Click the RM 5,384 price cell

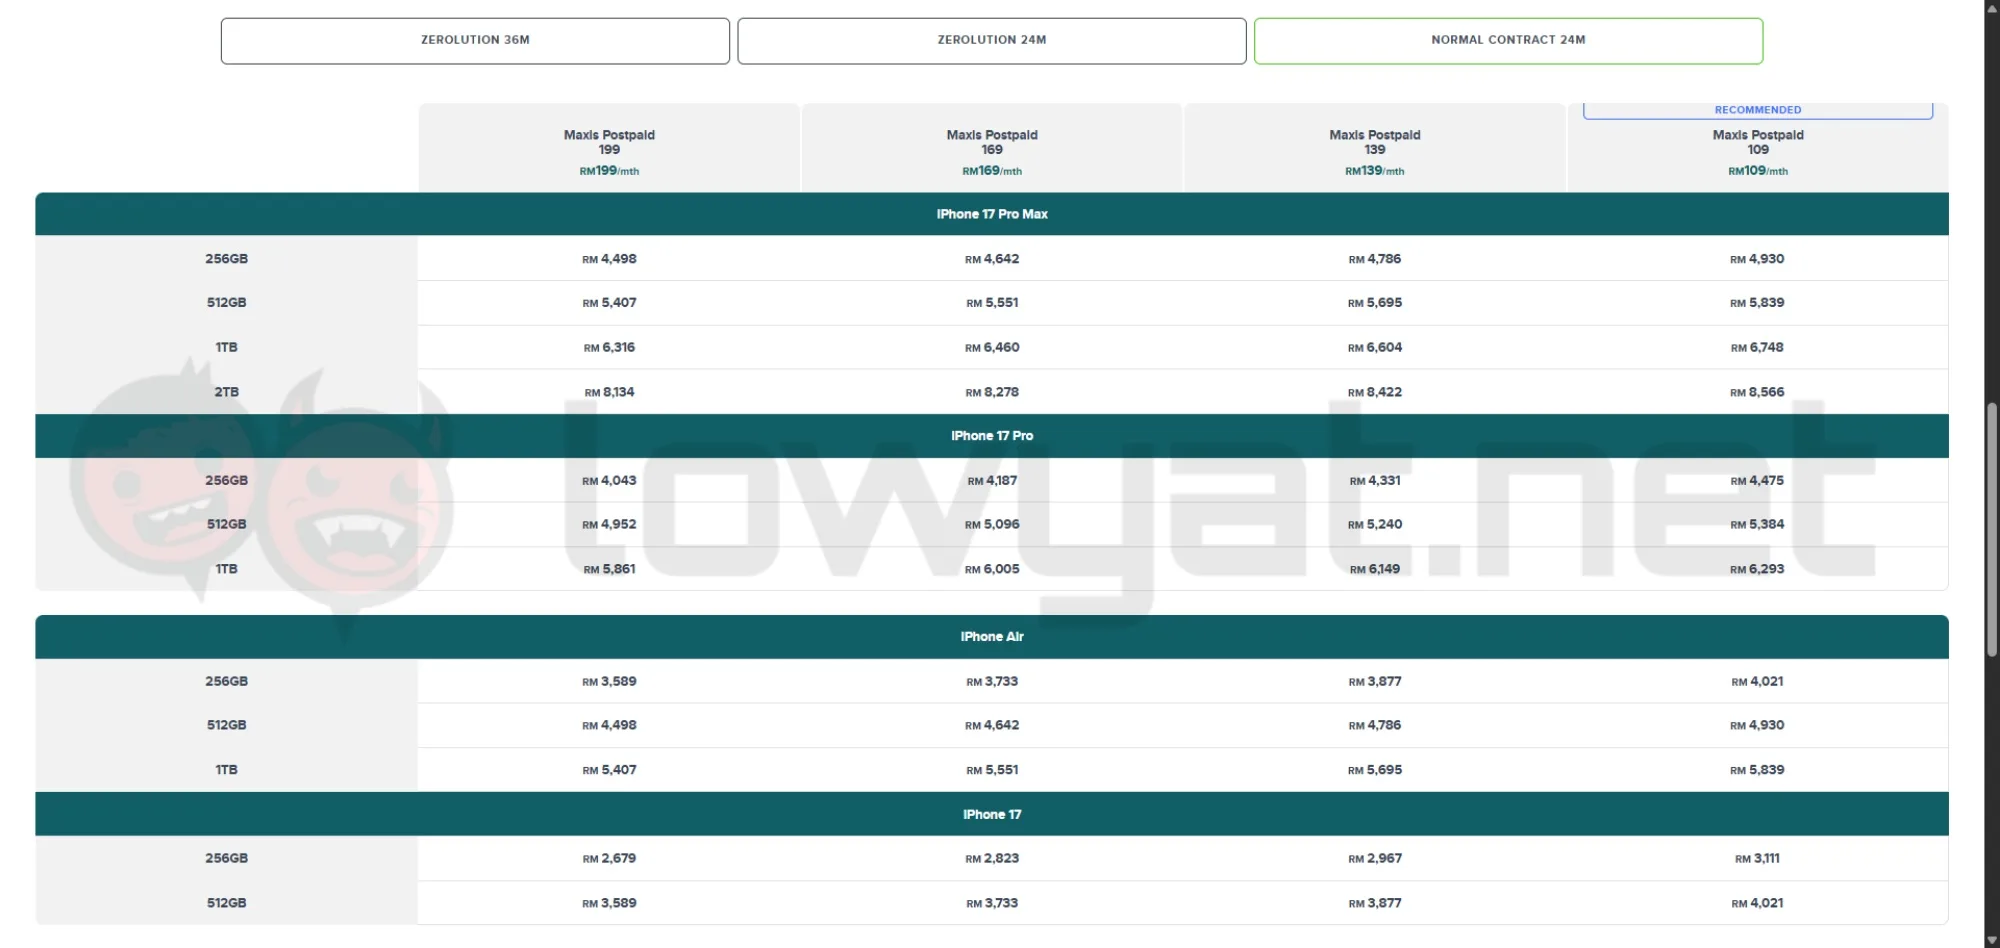point(1757,525)
